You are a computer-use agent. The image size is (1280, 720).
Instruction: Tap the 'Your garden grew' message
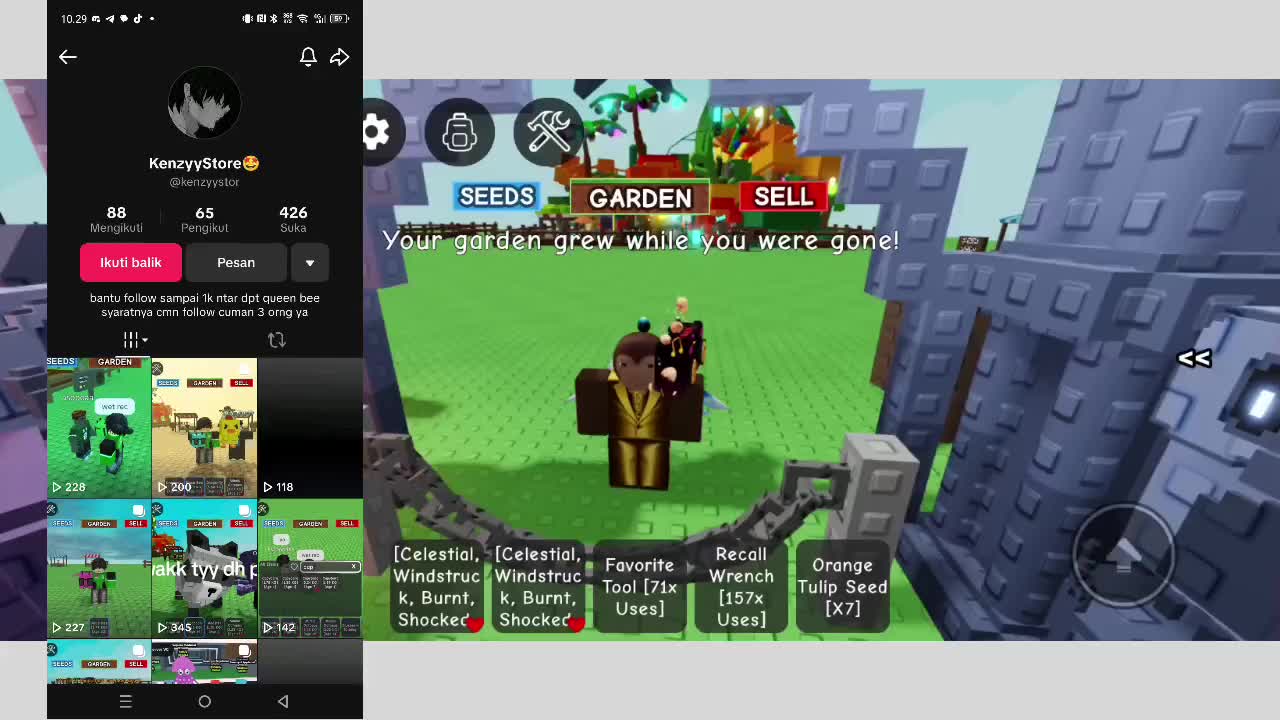point(640,241)
